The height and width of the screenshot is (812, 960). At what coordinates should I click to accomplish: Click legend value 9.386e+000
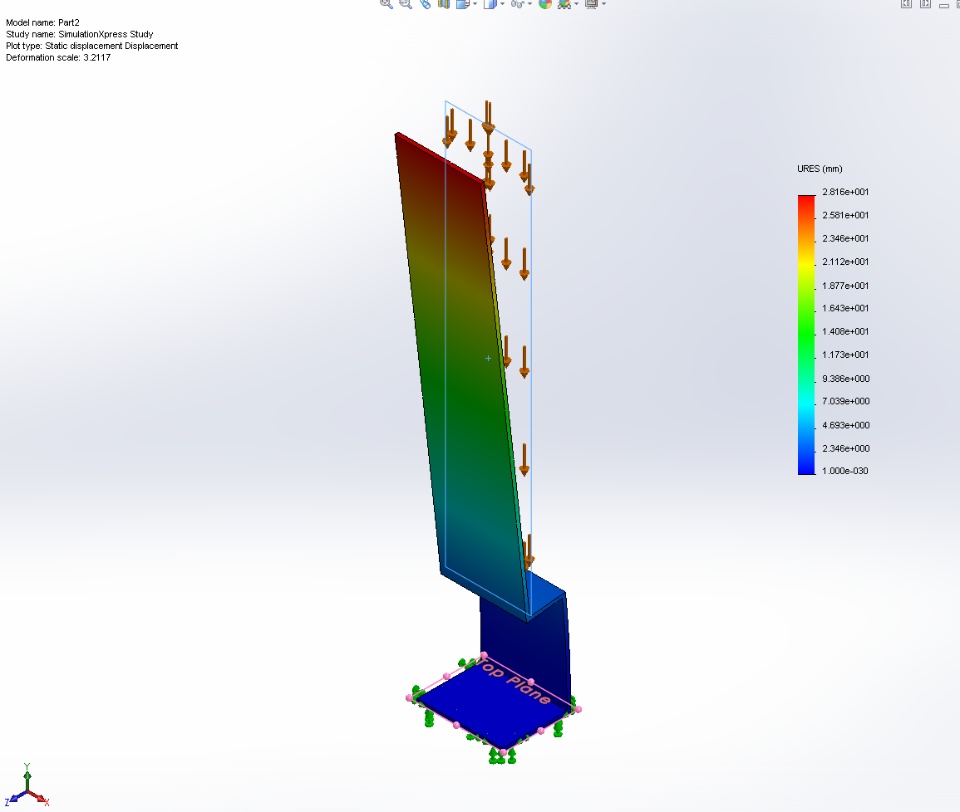[x=846, y=378]
